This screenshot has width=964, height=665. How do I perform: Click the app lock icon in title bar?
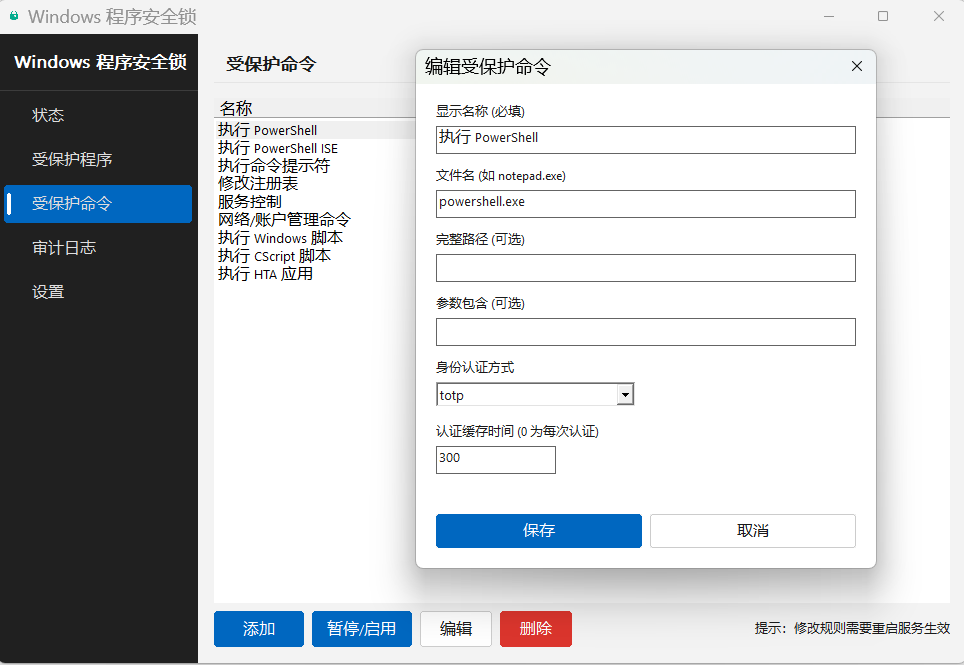14,16
